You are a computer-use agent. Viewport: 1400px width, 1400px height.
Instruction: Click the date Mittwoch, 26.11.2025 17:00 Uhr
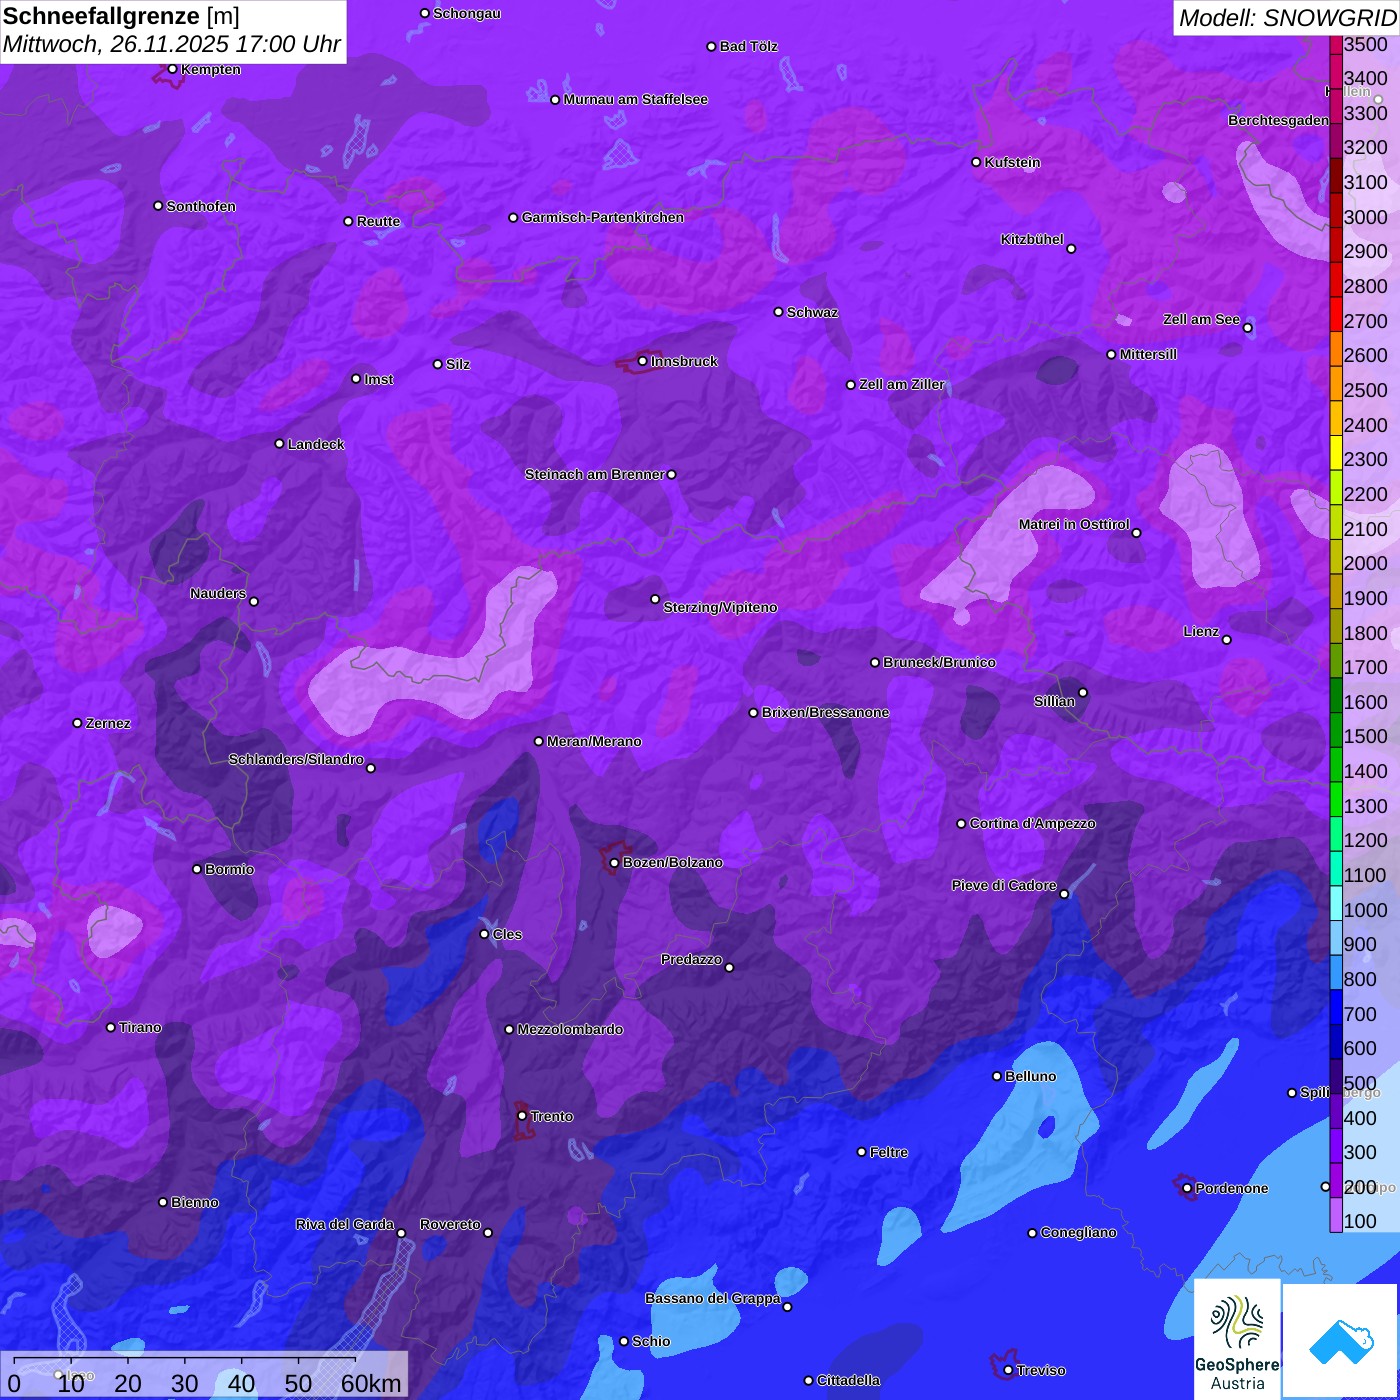[x=172, y=45]
